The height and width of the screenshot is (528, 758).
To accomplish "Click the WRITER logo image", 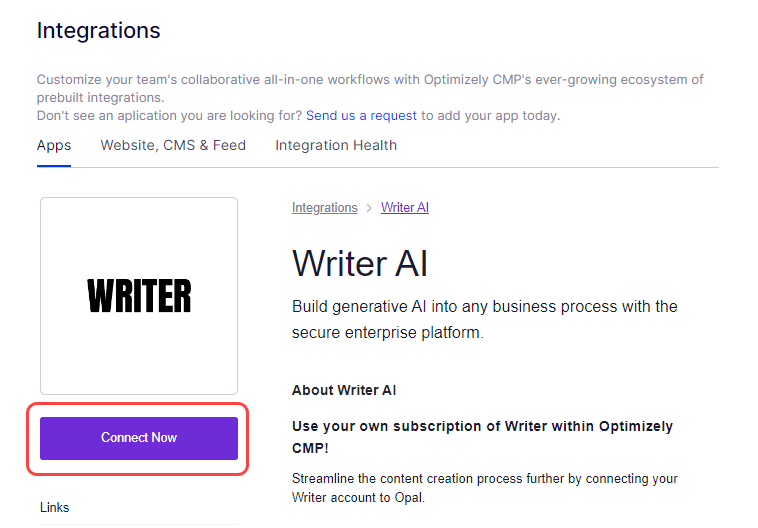I will pyautogui.click(x=139, y=295).
